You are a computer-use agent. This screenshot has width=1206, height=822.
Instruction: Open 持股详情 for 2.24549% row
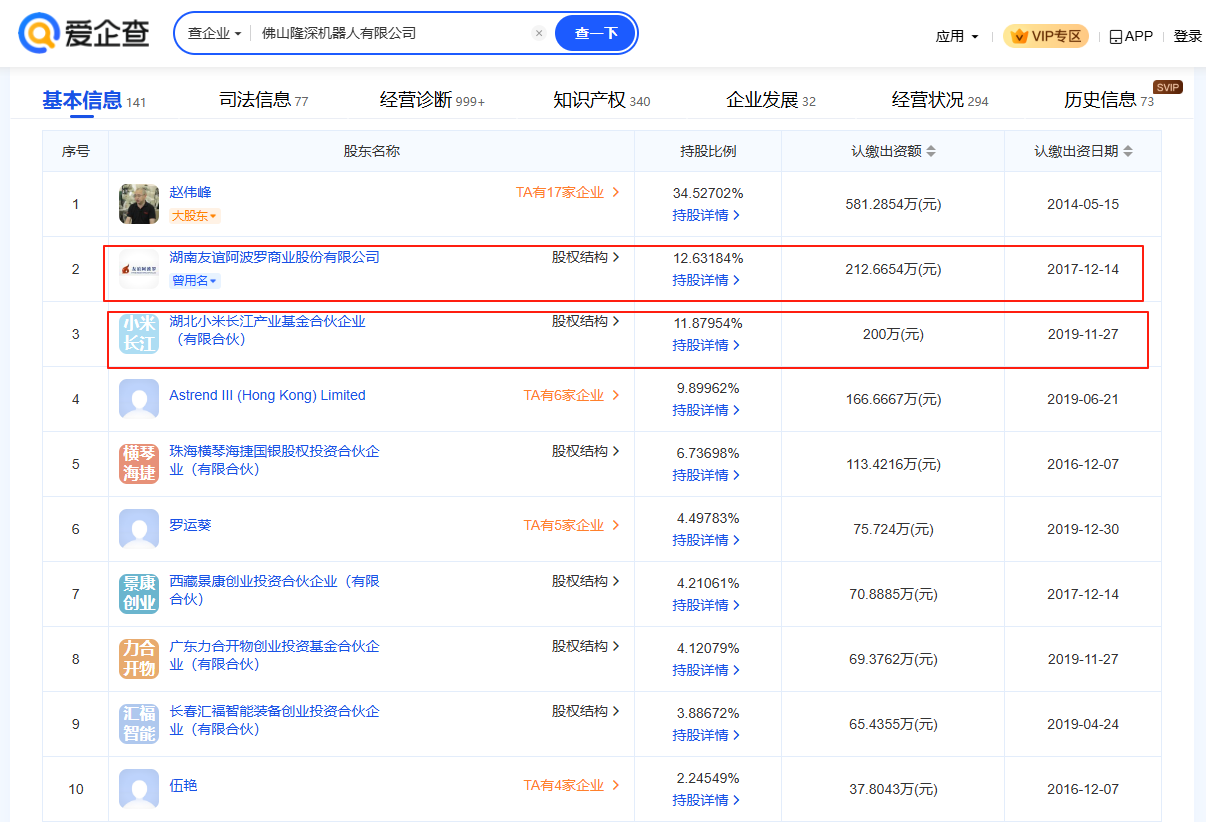[707, 800]
